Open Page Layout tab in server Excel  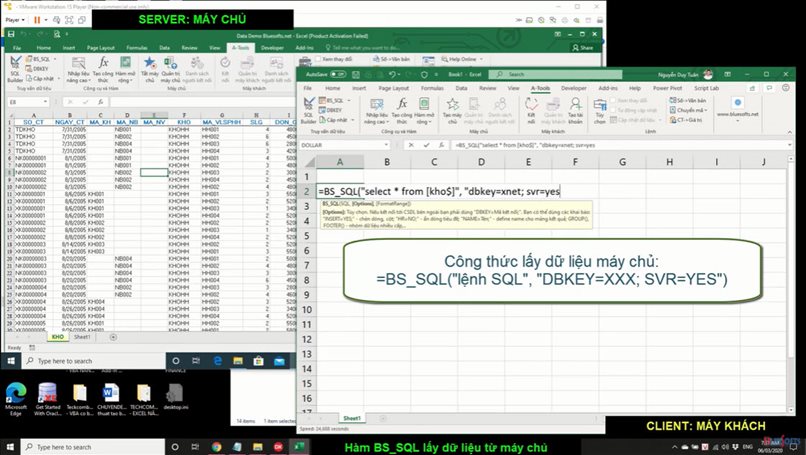click(101, 48)
